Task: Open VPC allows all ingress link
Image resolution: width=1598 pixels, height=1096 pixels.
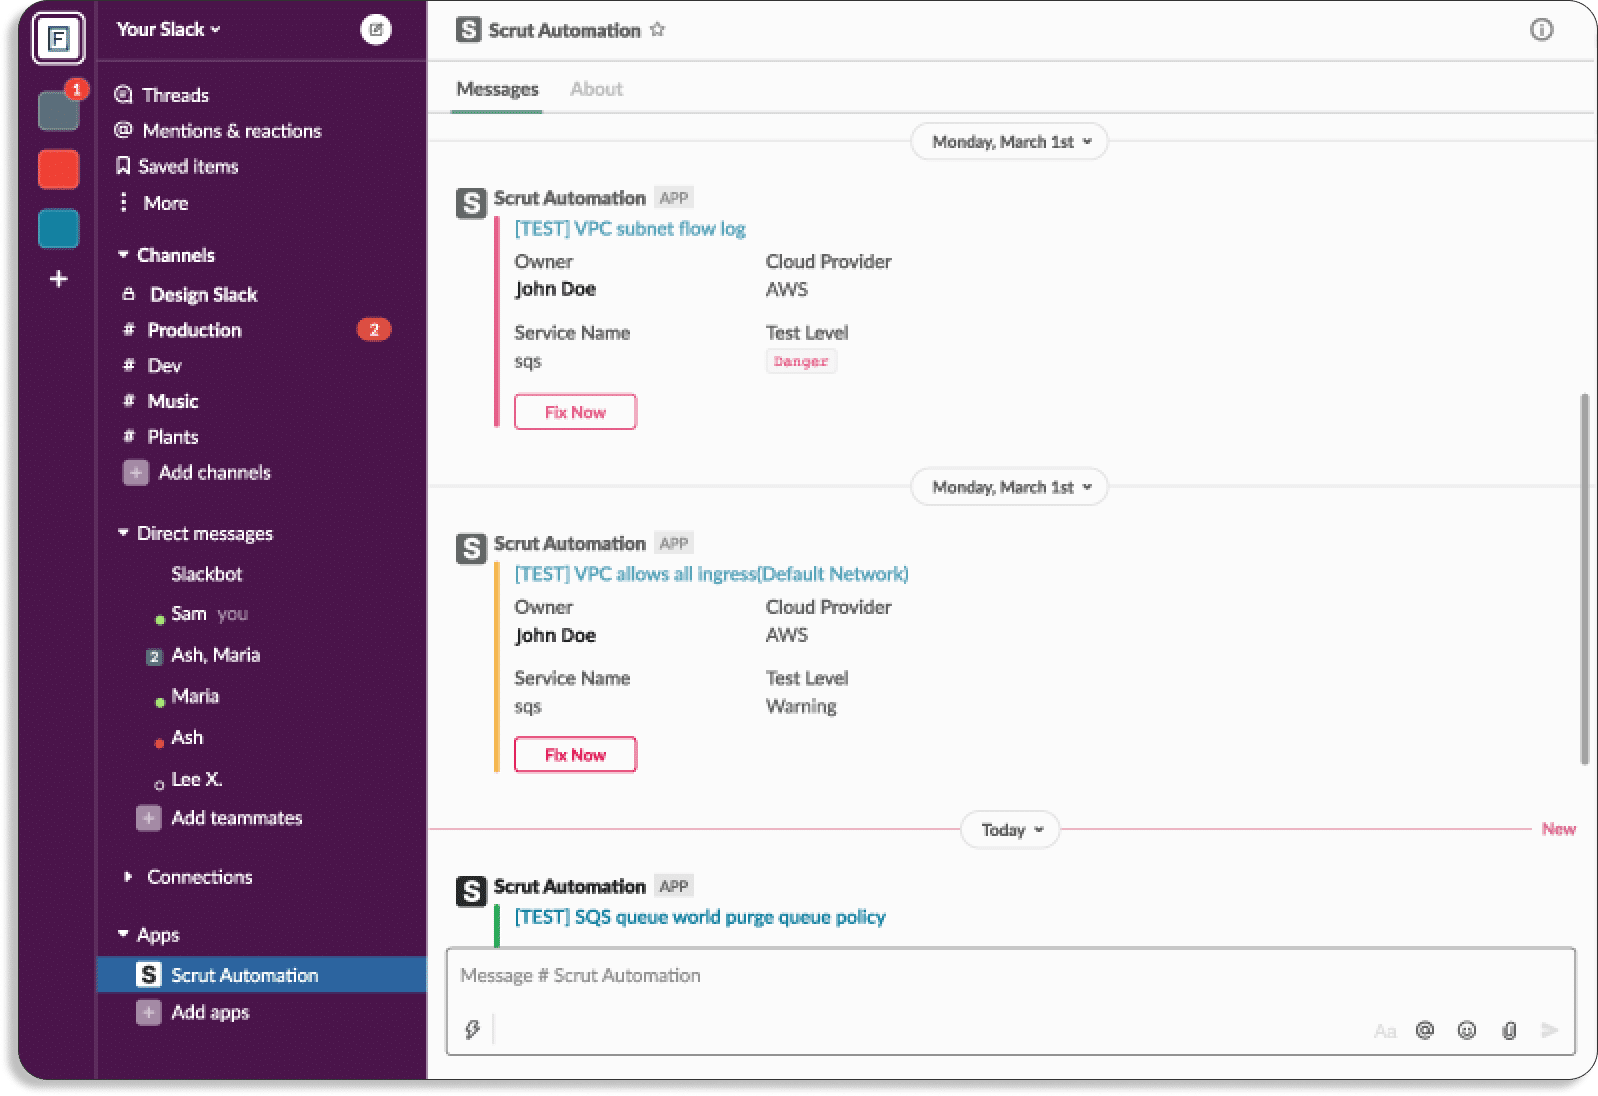Action: 711,574
